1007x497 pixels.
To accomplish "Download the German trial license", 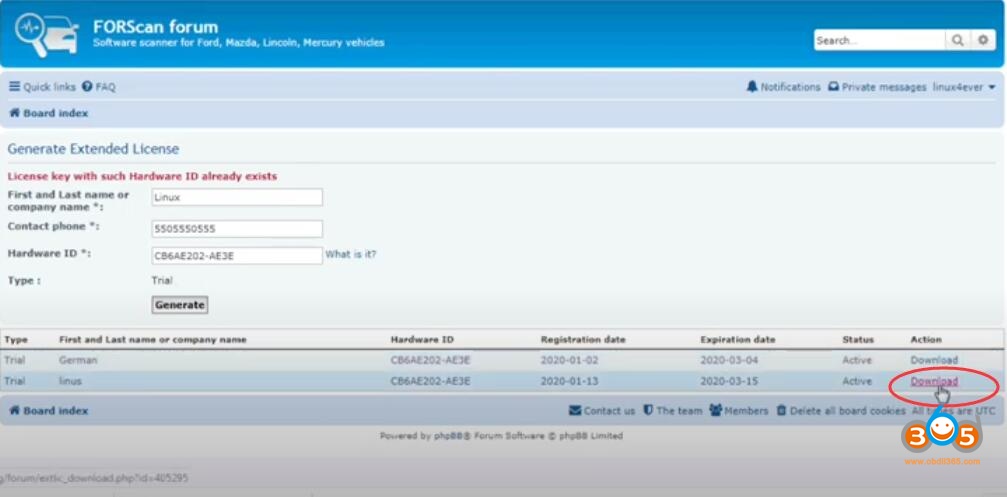I will [934, 360].
